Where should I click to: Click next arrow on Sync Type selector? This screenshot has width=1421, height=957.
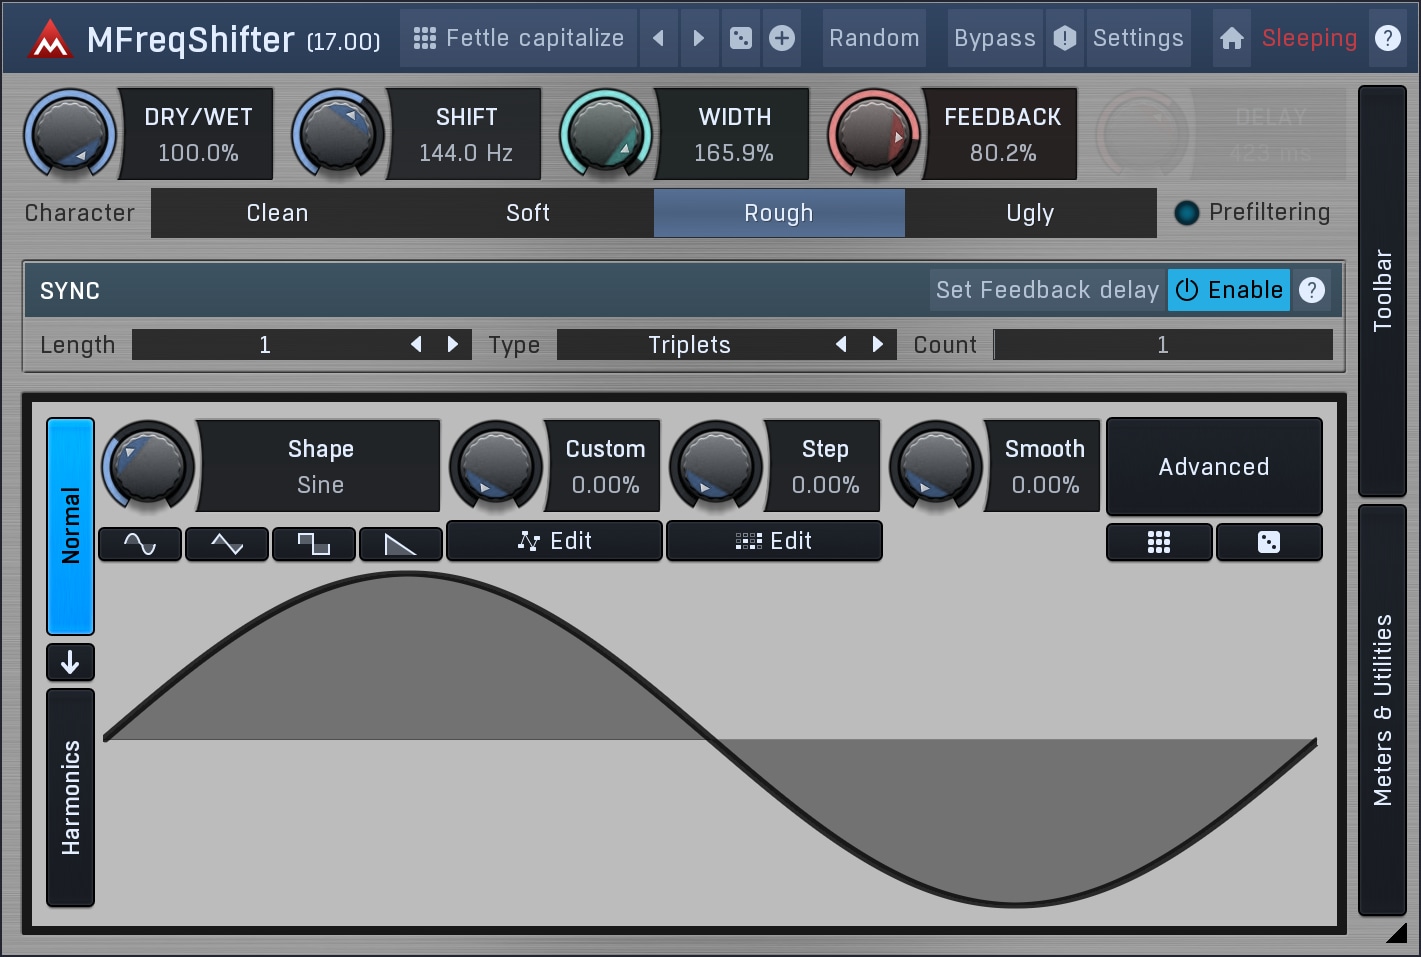tap(878, 345)
